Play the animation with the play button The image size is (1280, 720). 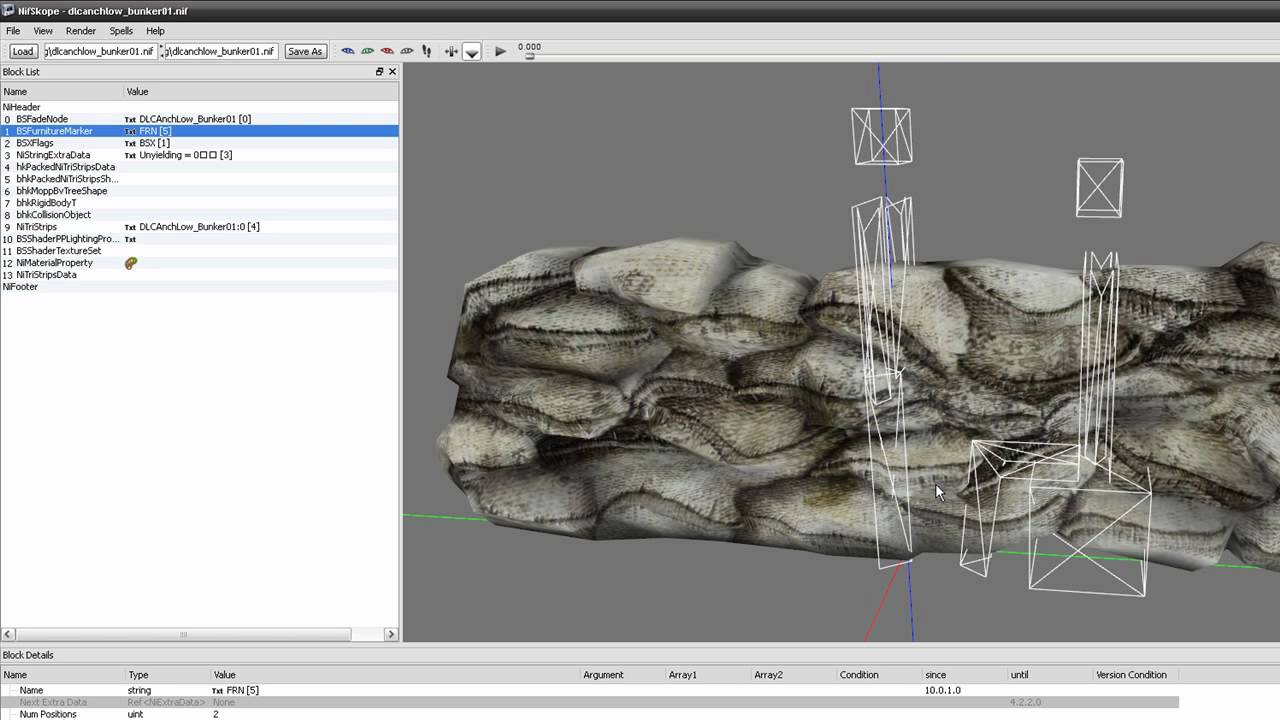500,51
